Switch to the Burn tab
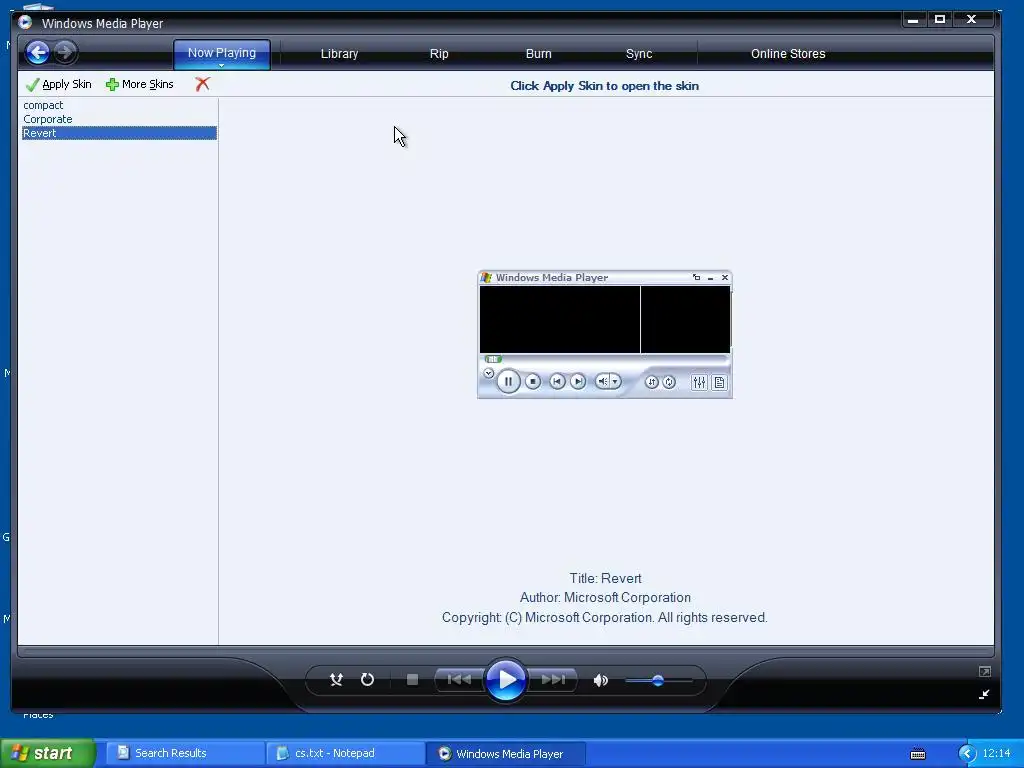1024x768 pixels. (538, 54)
